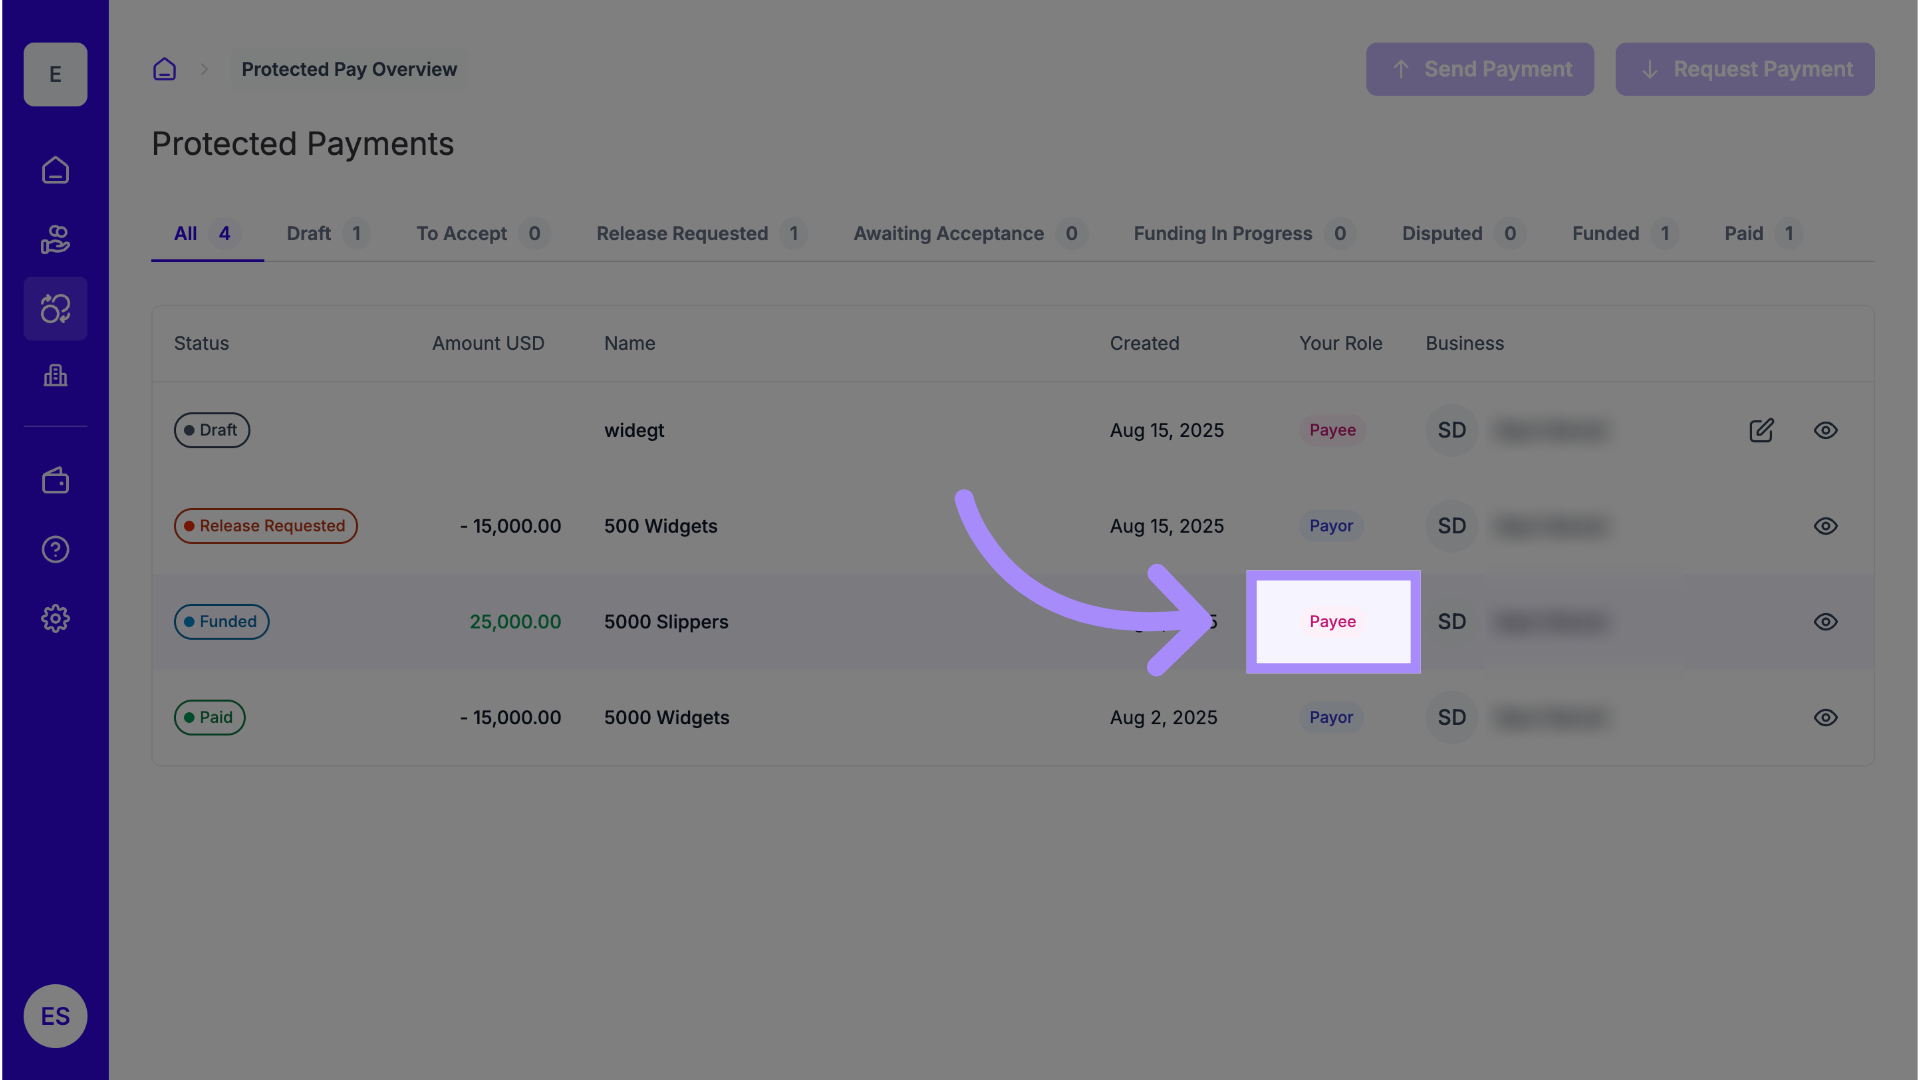Viewport: 1920px width, 1080px height.
Task: Click the Request Payment button
Action: click(x=1745, y=70)
